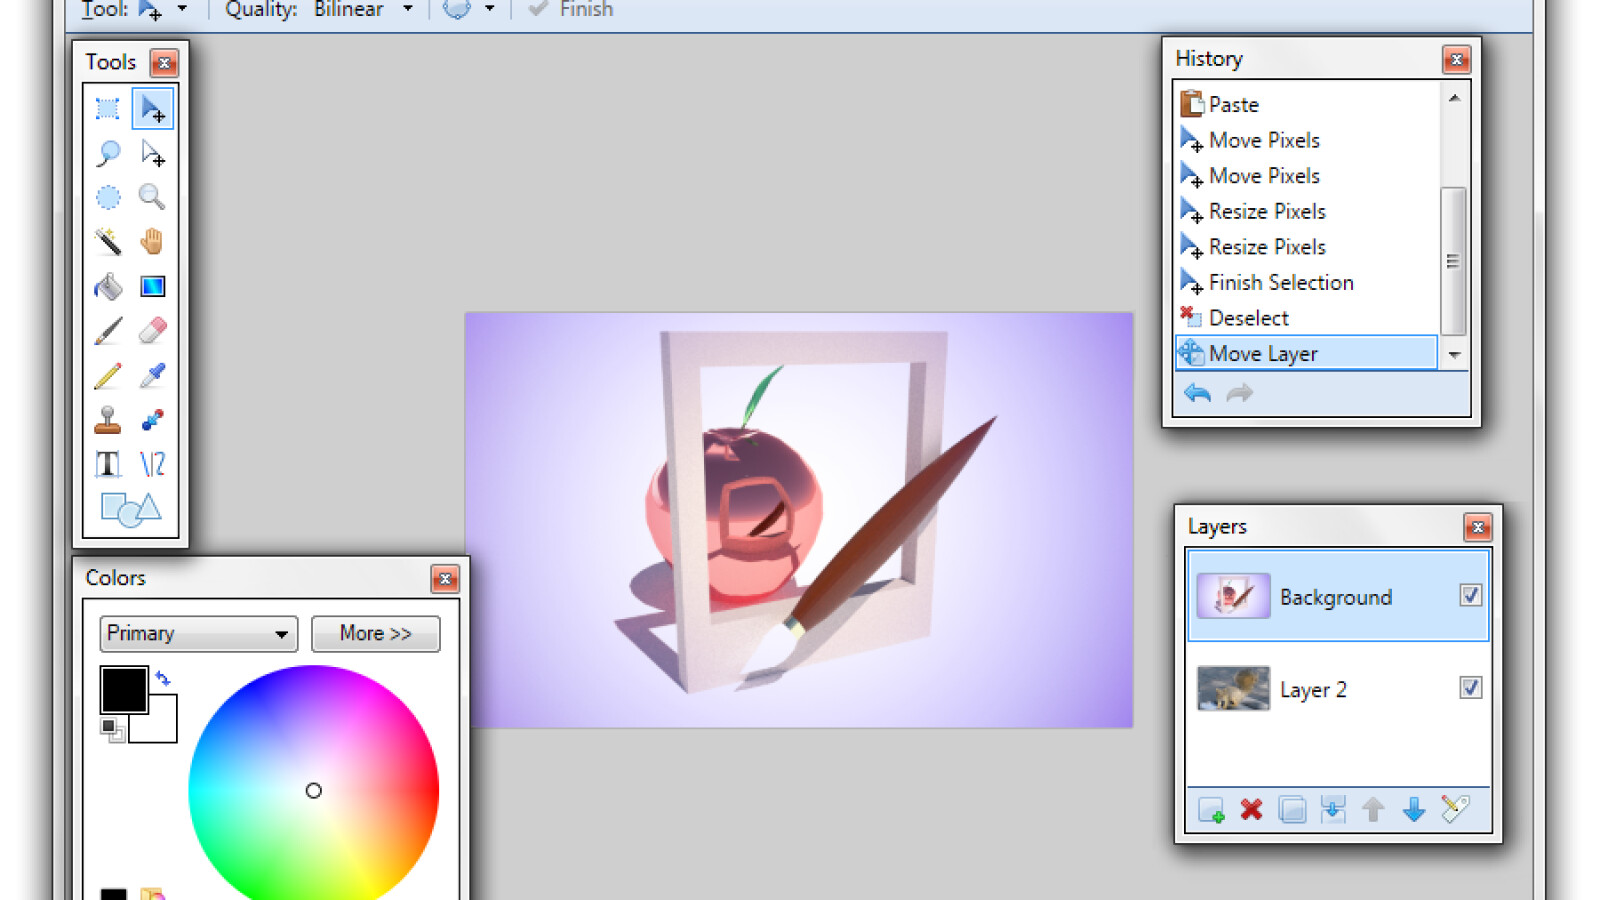This screenshot has height=900, width=1600.
Task: Click the More >> button
Action: tap(375, 634)
